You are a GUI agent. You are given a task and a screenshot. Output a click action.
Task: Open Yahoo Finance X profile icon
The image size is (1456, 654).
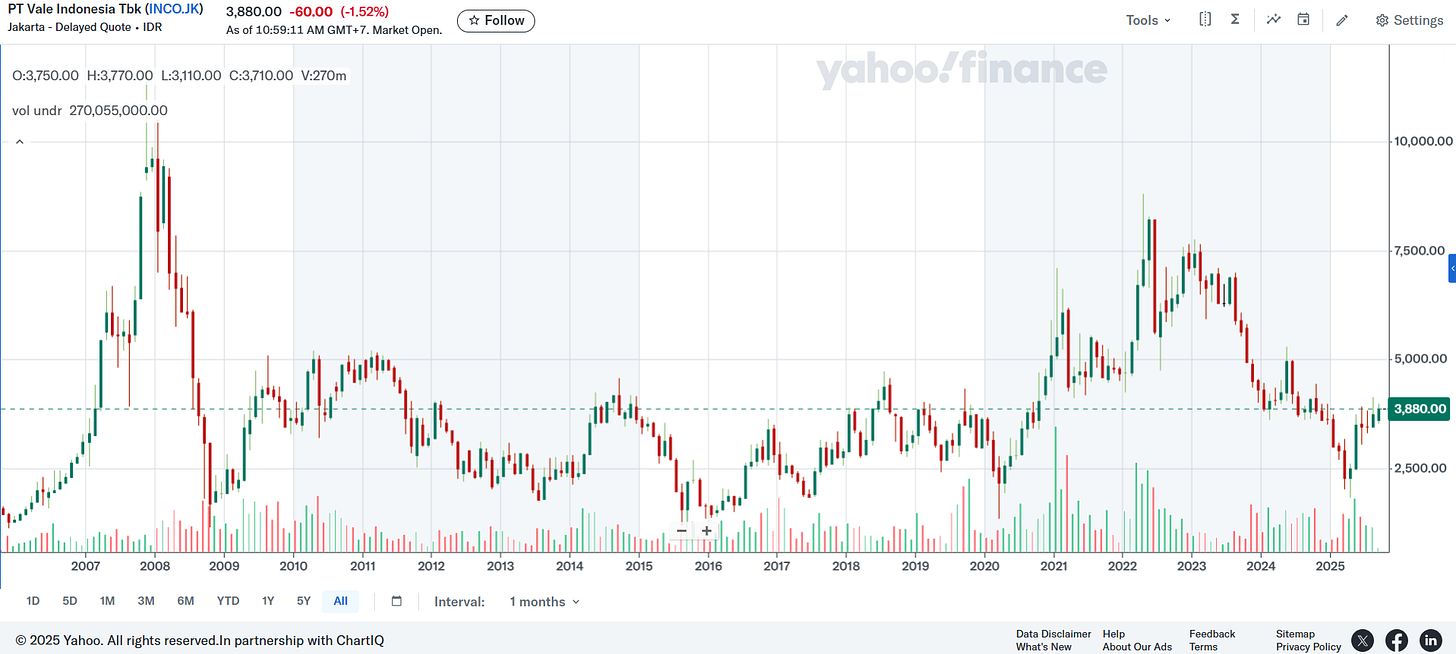(1362, 640)
